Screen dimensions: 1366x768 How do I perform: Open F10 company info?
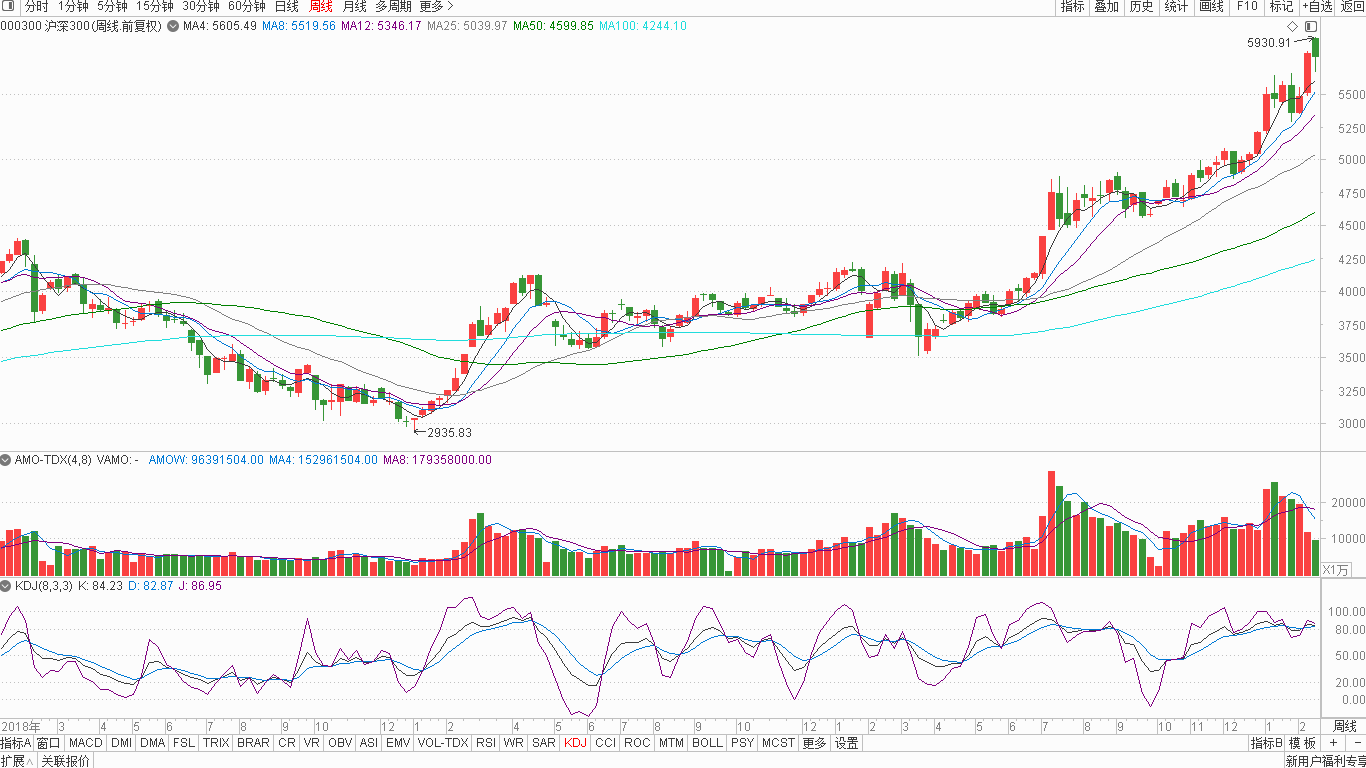point(1246,6)
